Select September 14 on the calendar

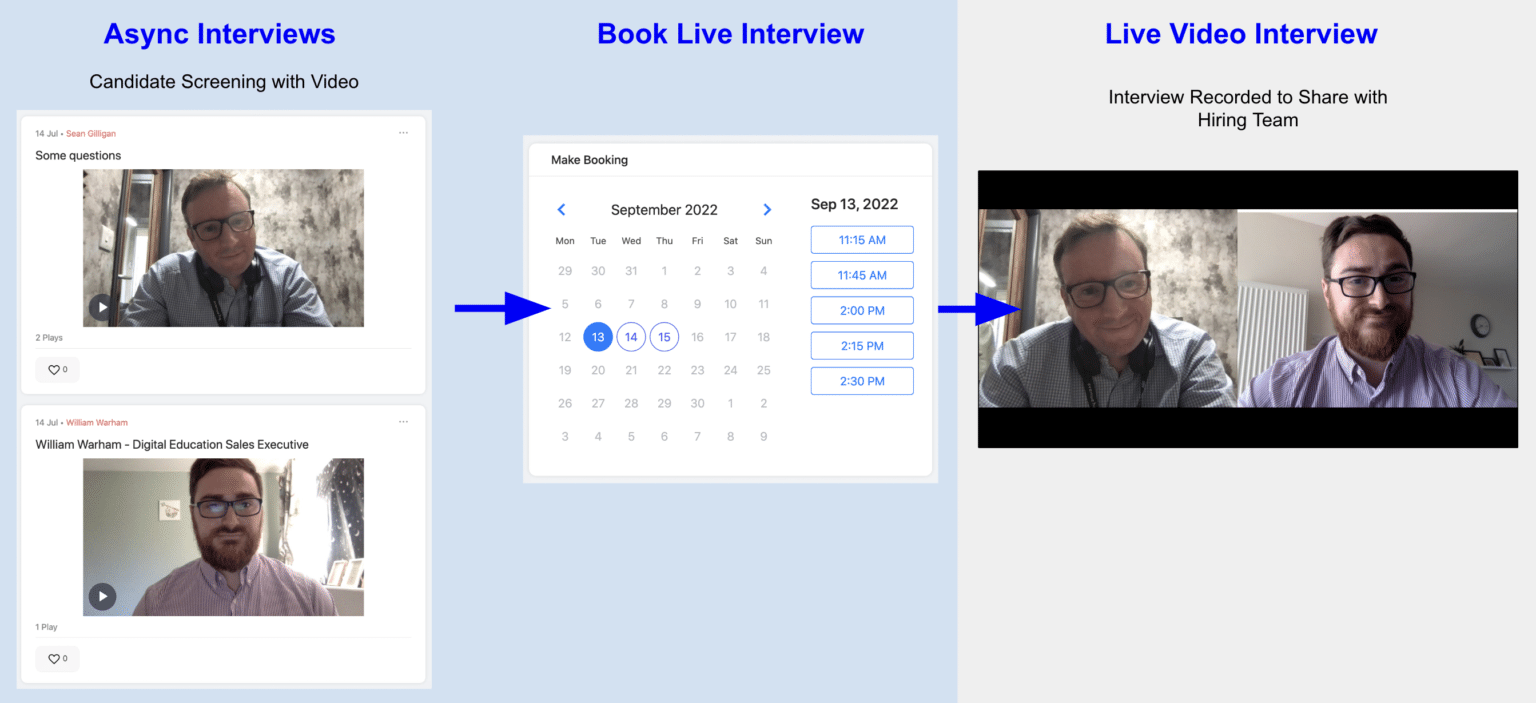(x=631, y=337)
